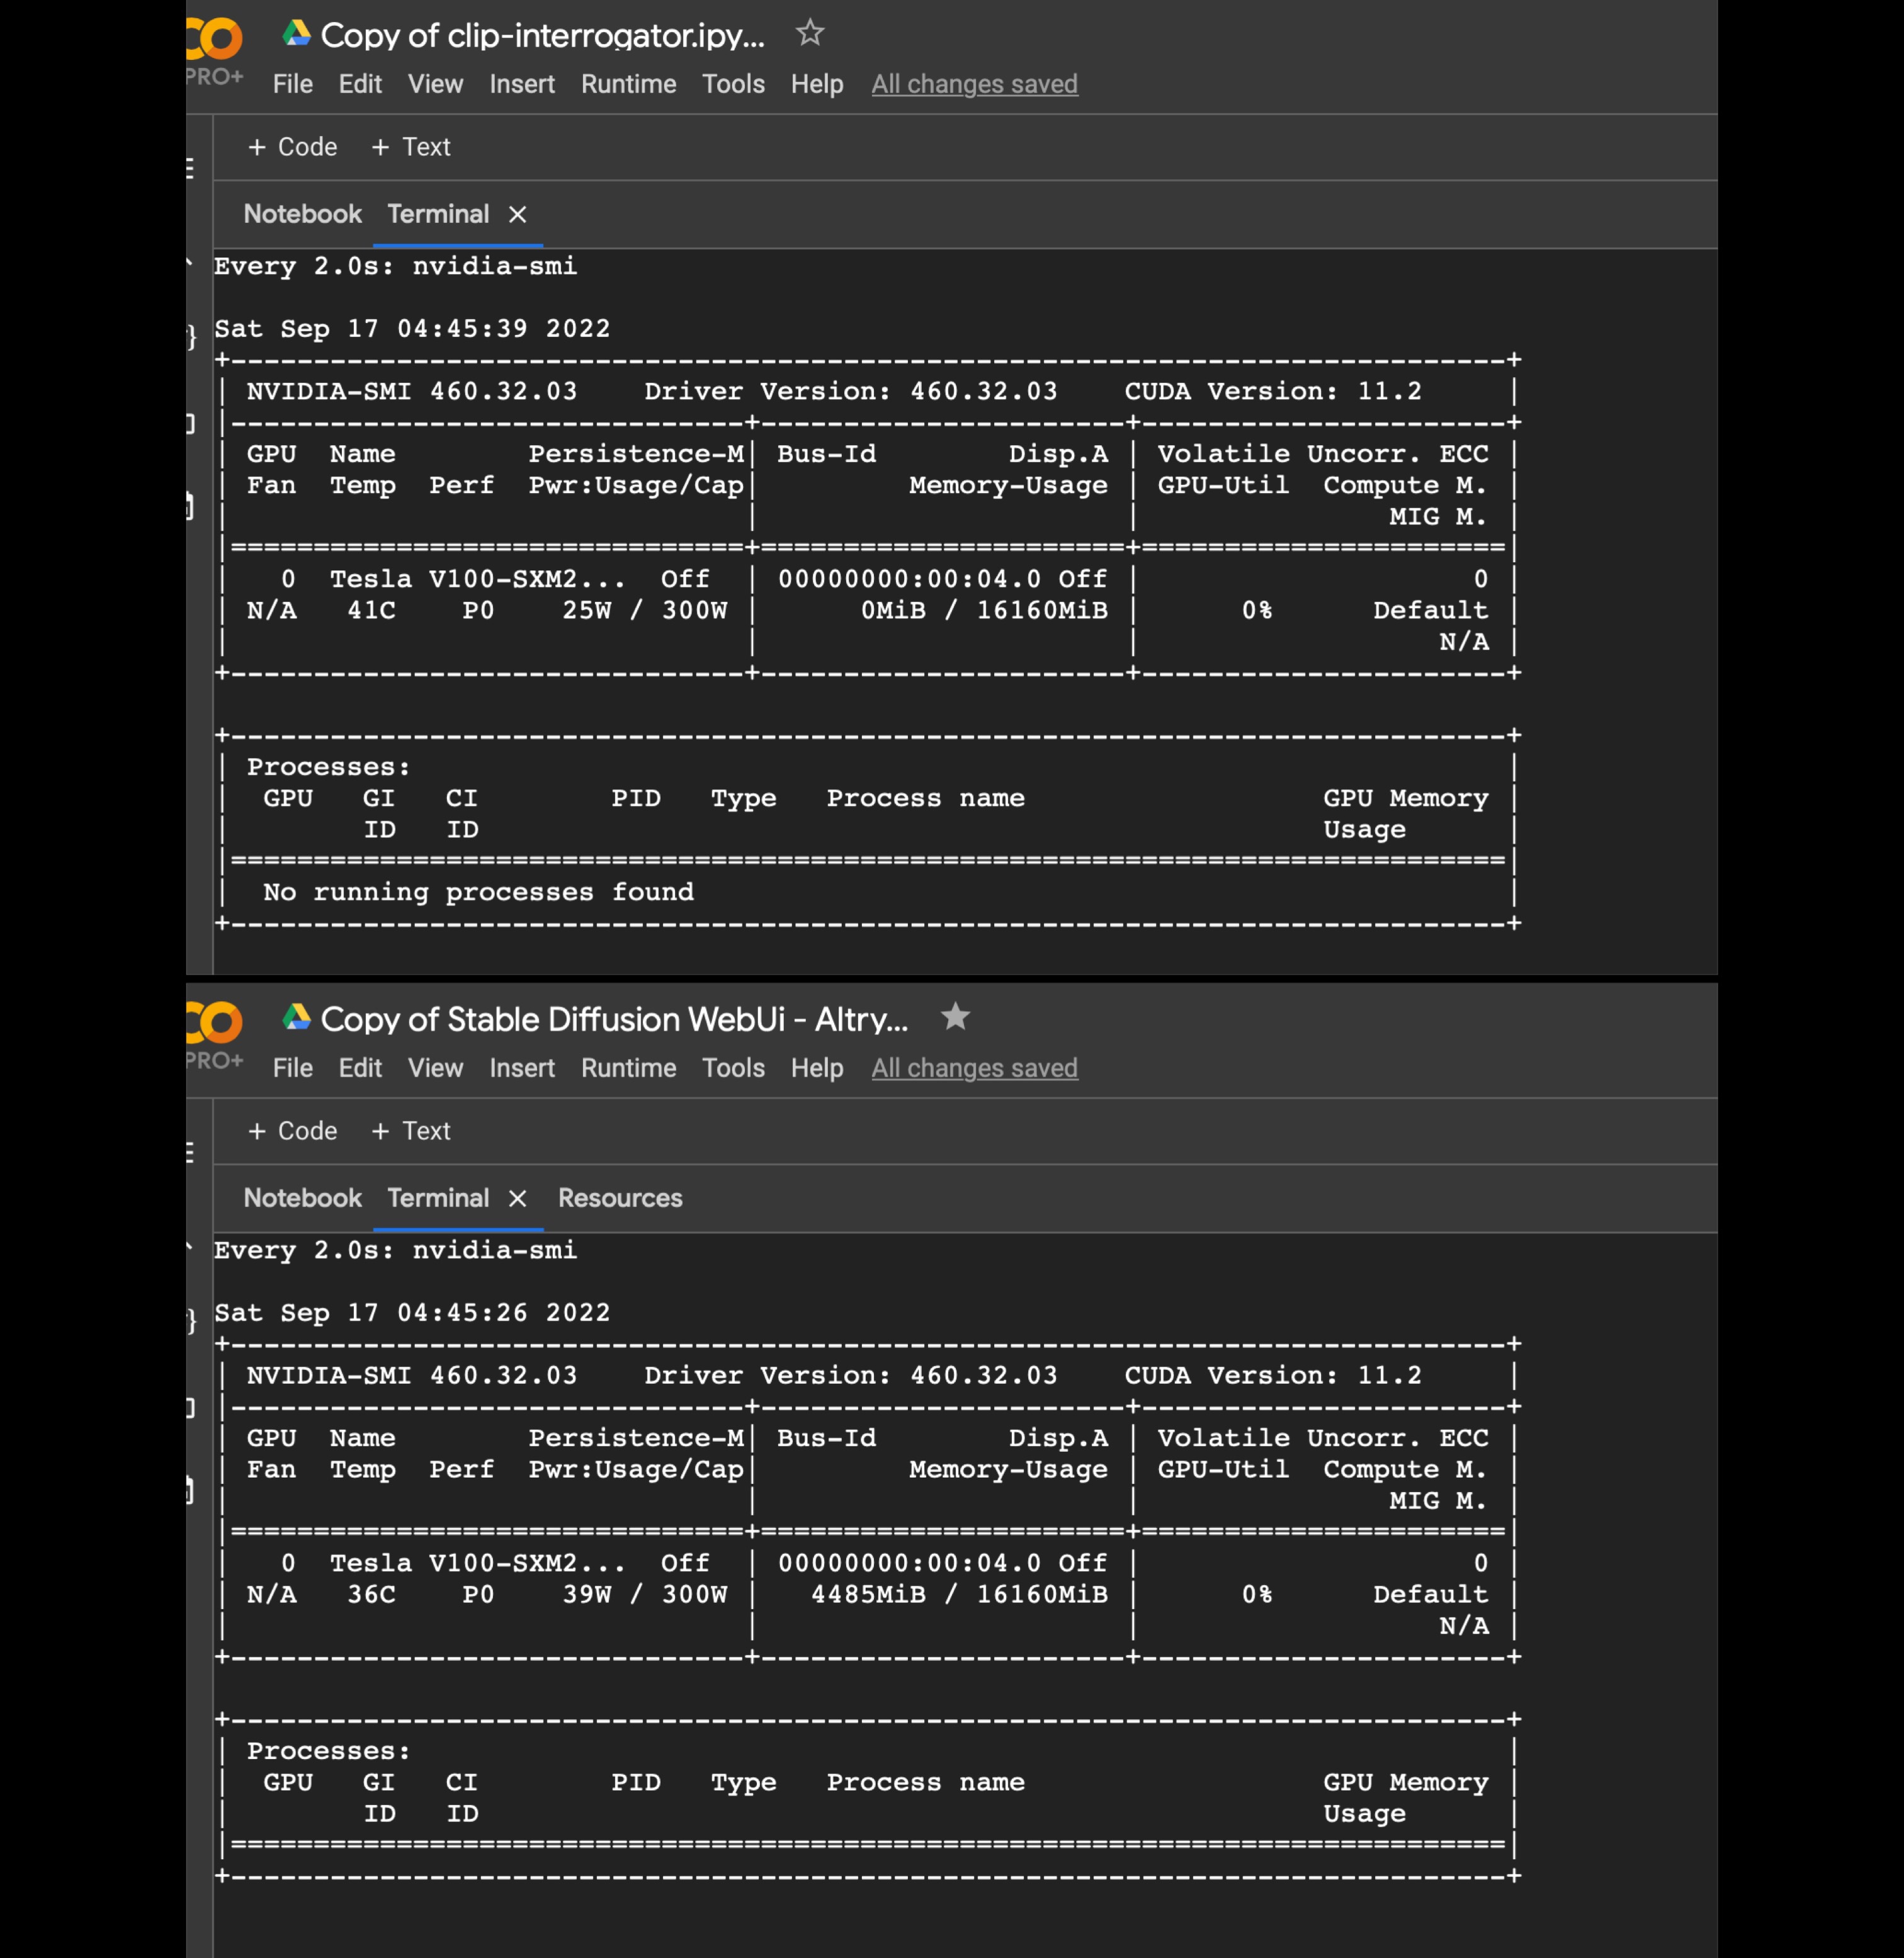The height and width of the screenshot is (1958, 1904).
Task: Open Help menu in clip-interrogator window
Action: 817,84
